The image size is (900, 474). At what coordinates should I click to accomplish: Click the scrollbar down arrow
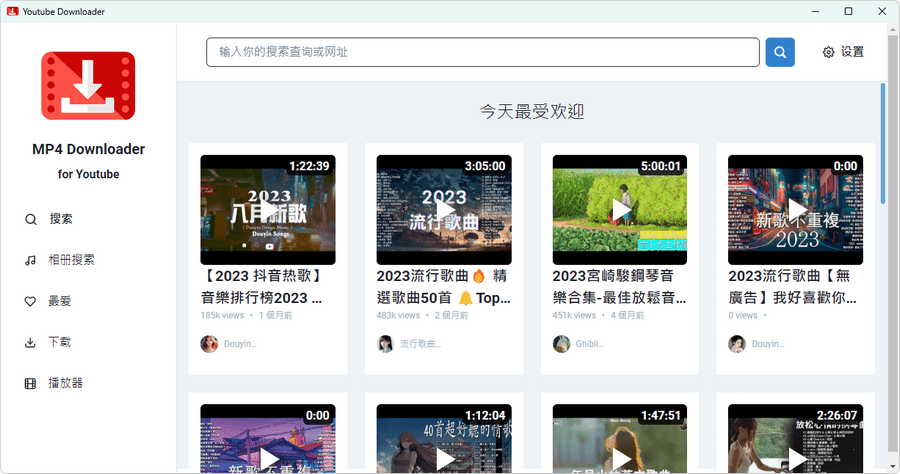(893, 467)
